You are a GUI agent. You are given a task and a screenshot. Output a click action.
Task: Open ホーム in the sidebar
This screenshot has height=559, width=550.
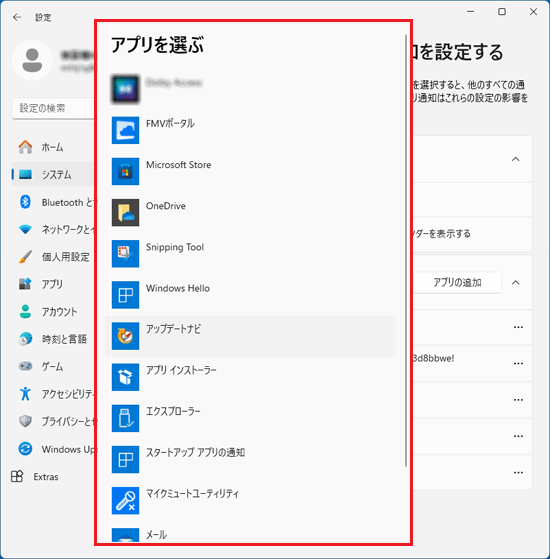[53, 147]
